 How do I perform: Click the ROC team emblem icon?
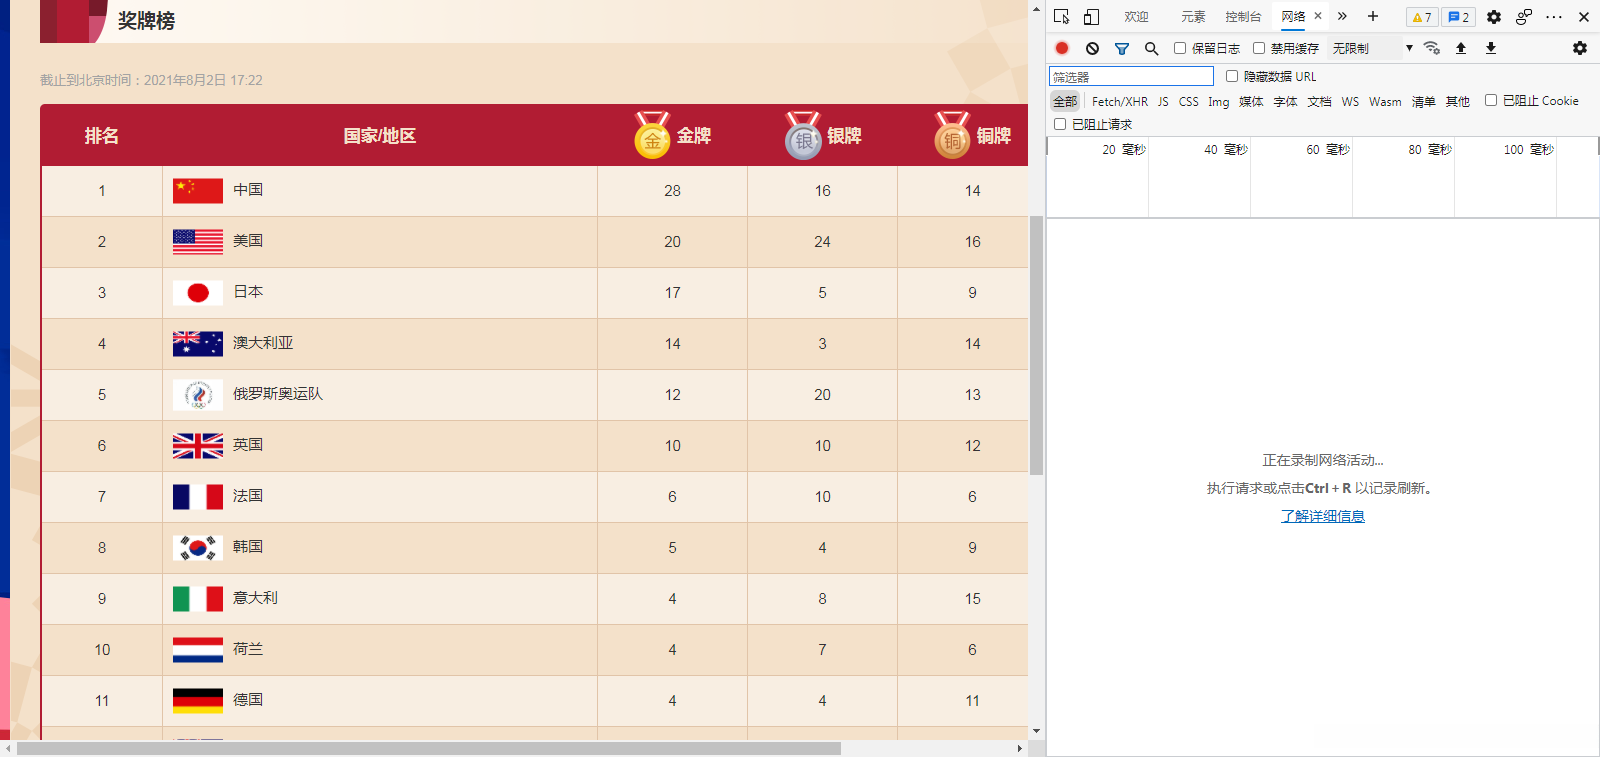(198, 394)
